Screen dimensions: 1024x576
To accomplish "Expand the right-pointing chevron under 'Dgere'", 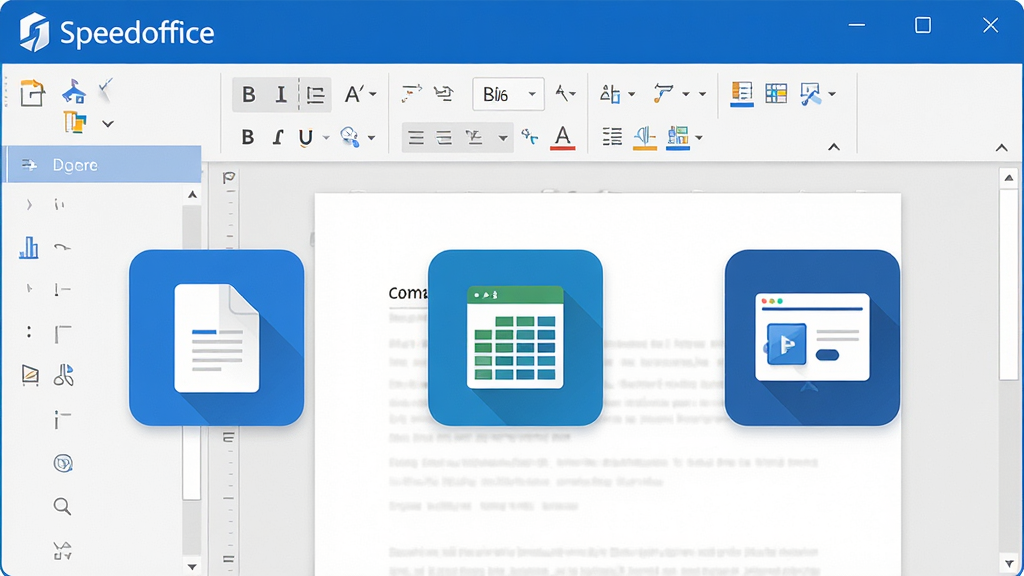I will [29, 205].
